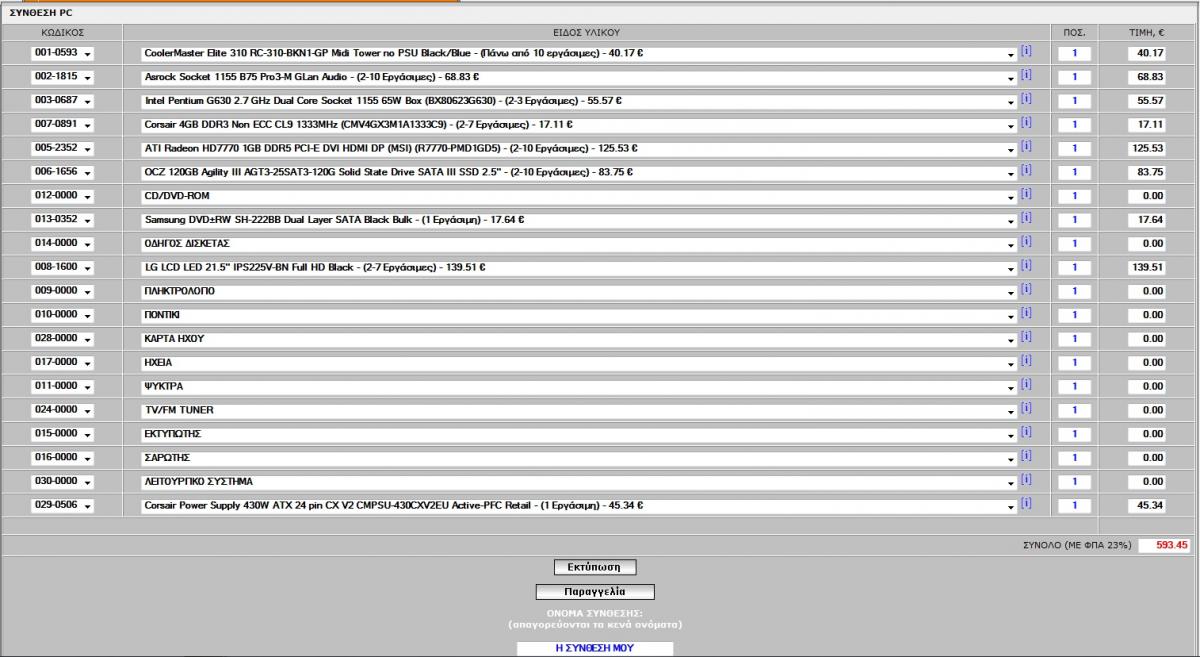Image resolution: width=1200 pixels, height=657 pixels.
Task: Click info icon in ΠΛΗΚΤΡΟΛΟΓΙΟ row
Action: [1026, 290]
